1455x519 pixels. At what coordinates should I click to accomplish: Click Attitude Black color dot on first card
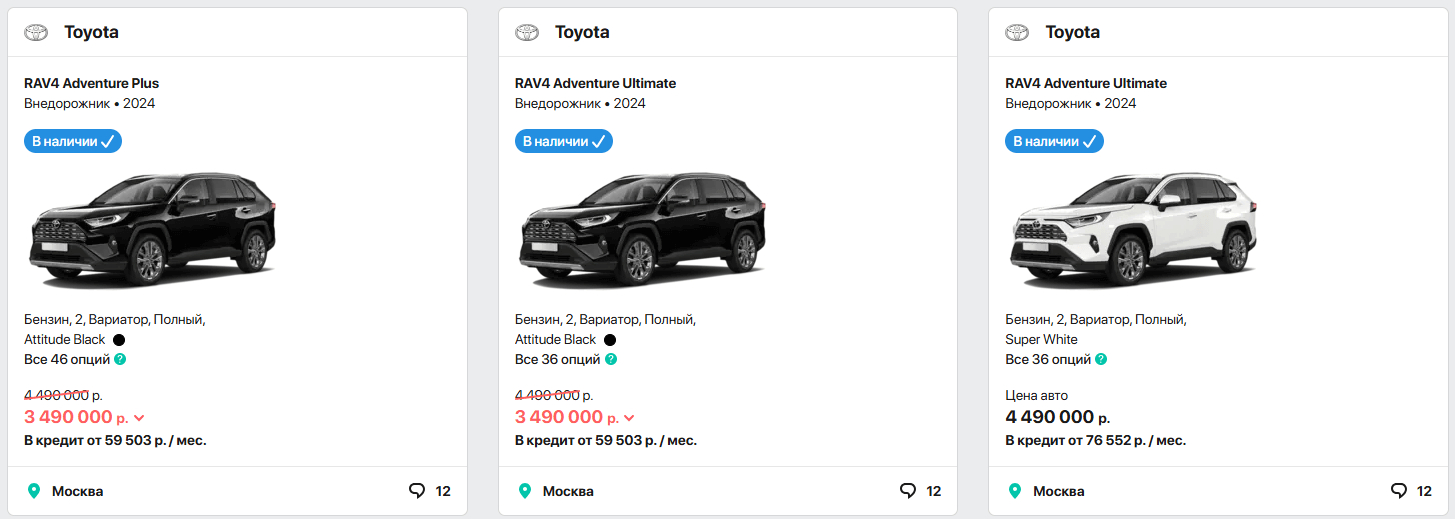coord(119,340)
